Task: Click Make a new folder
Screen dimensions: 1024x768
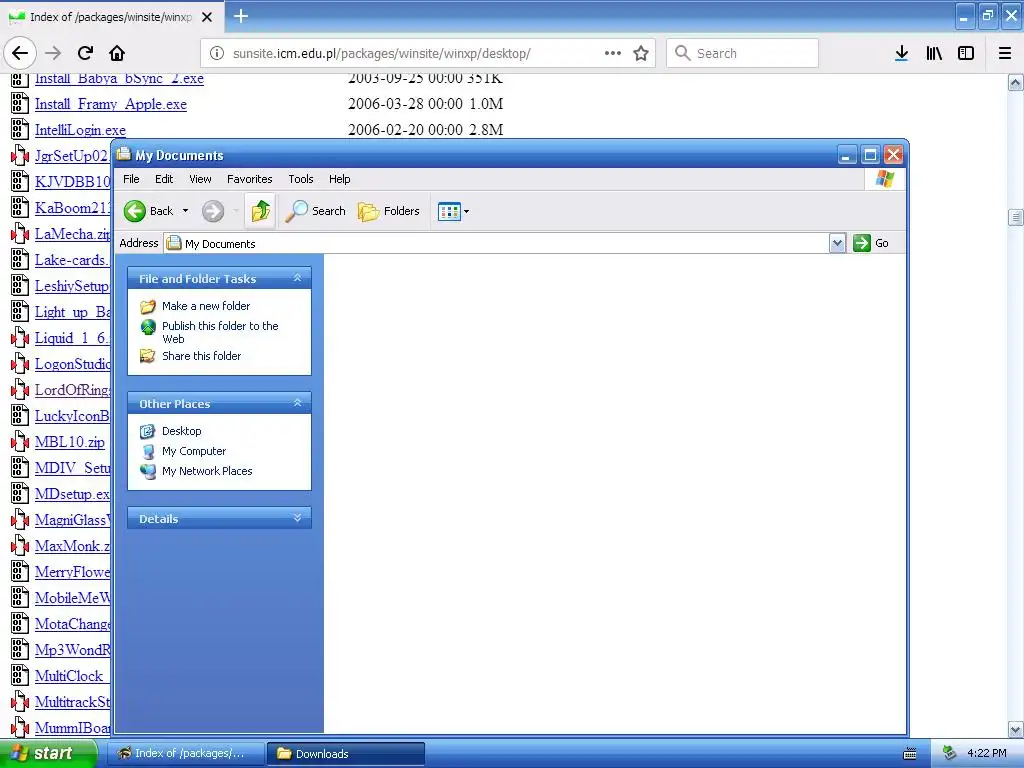Action: [206, 306]
